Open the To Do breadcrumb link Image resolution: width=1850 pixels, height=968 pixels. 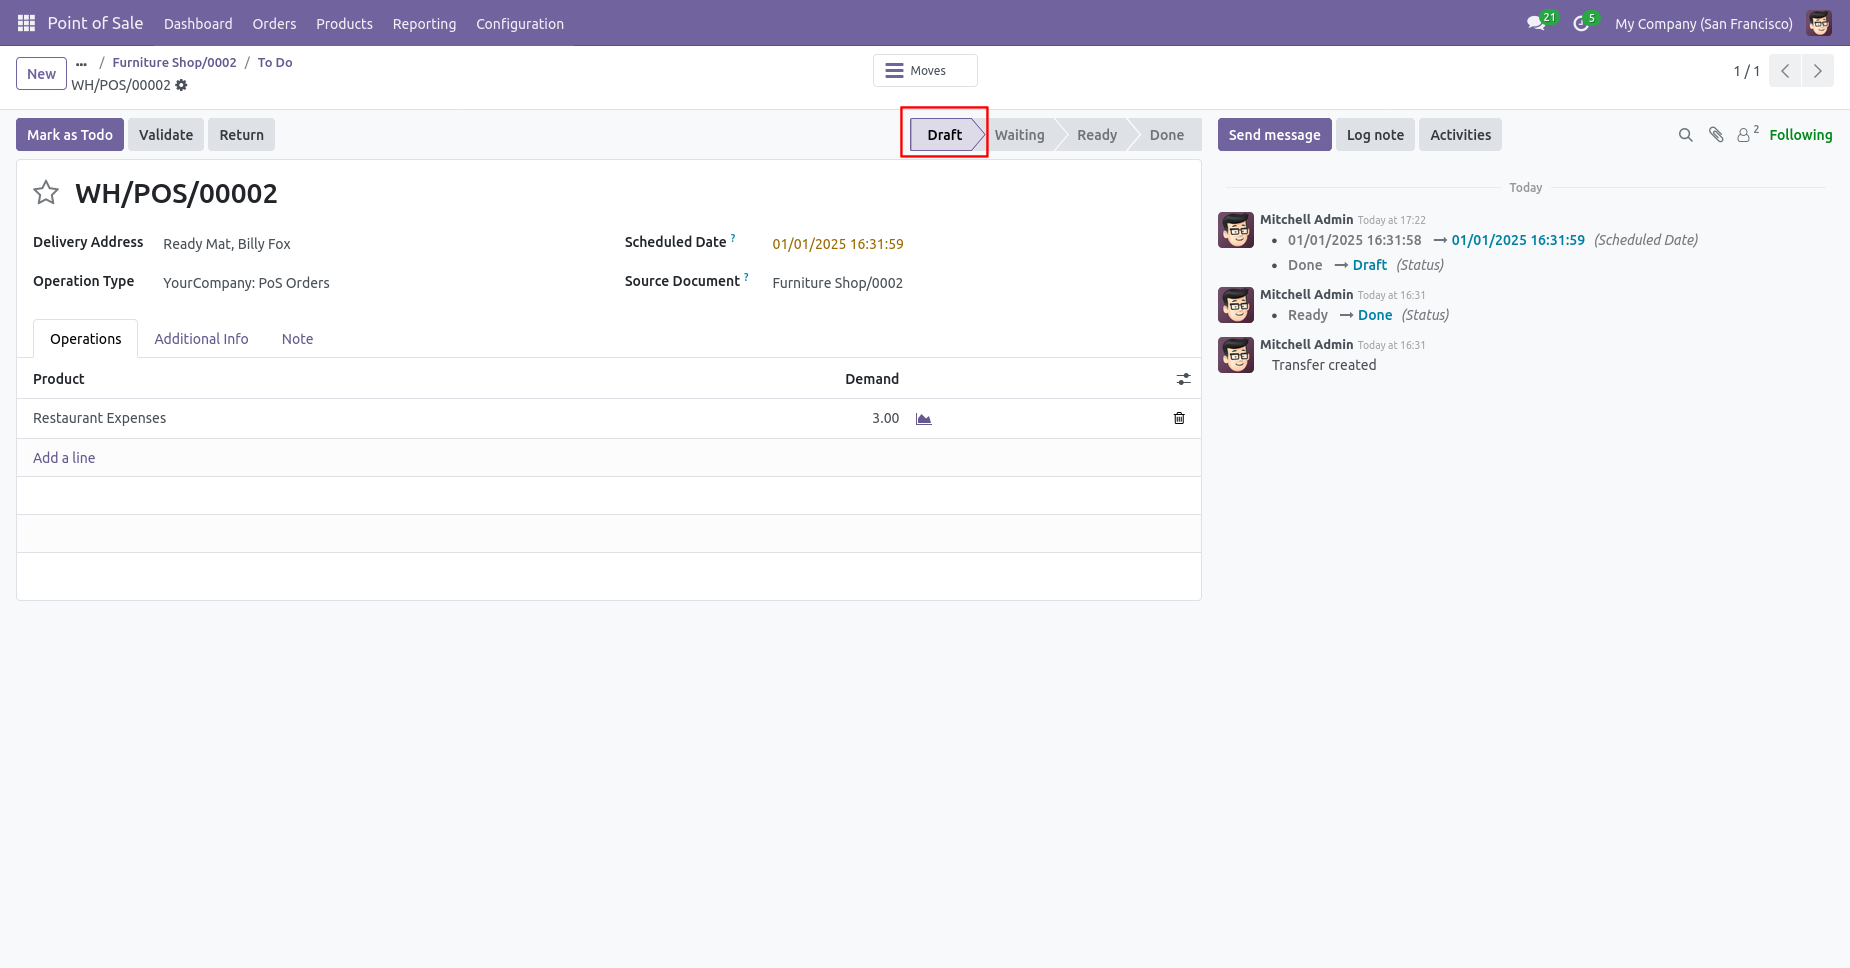275,62
